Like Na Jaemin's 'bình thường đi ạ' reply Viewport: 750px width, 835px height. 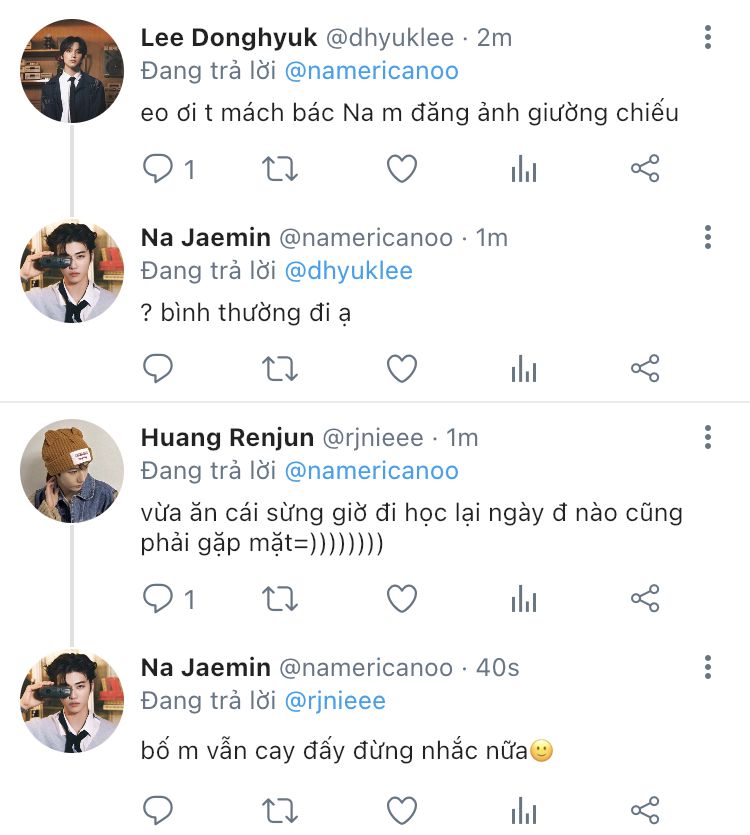402,369
